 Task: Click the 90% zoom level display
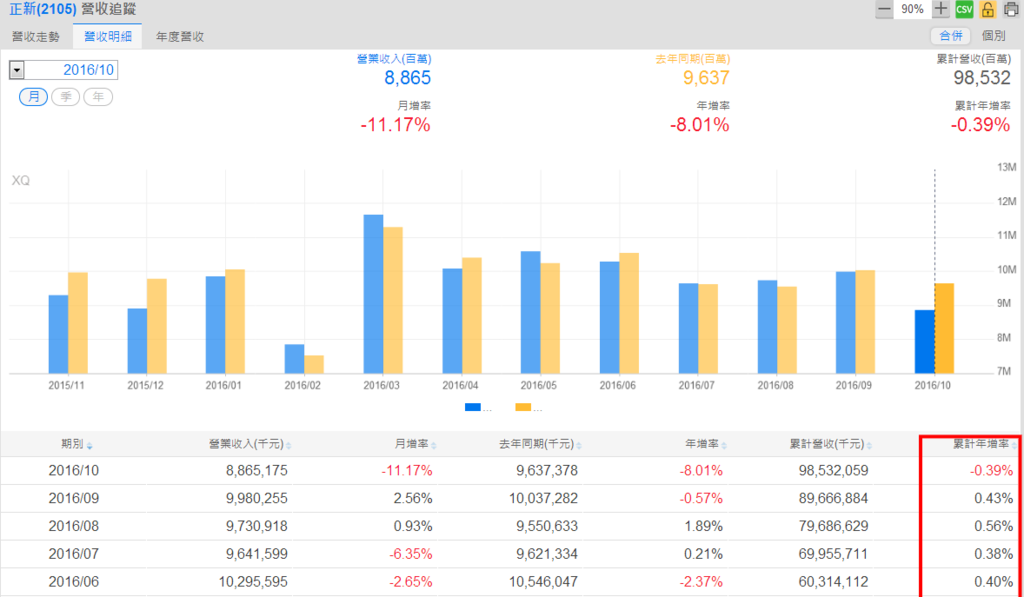912,9
